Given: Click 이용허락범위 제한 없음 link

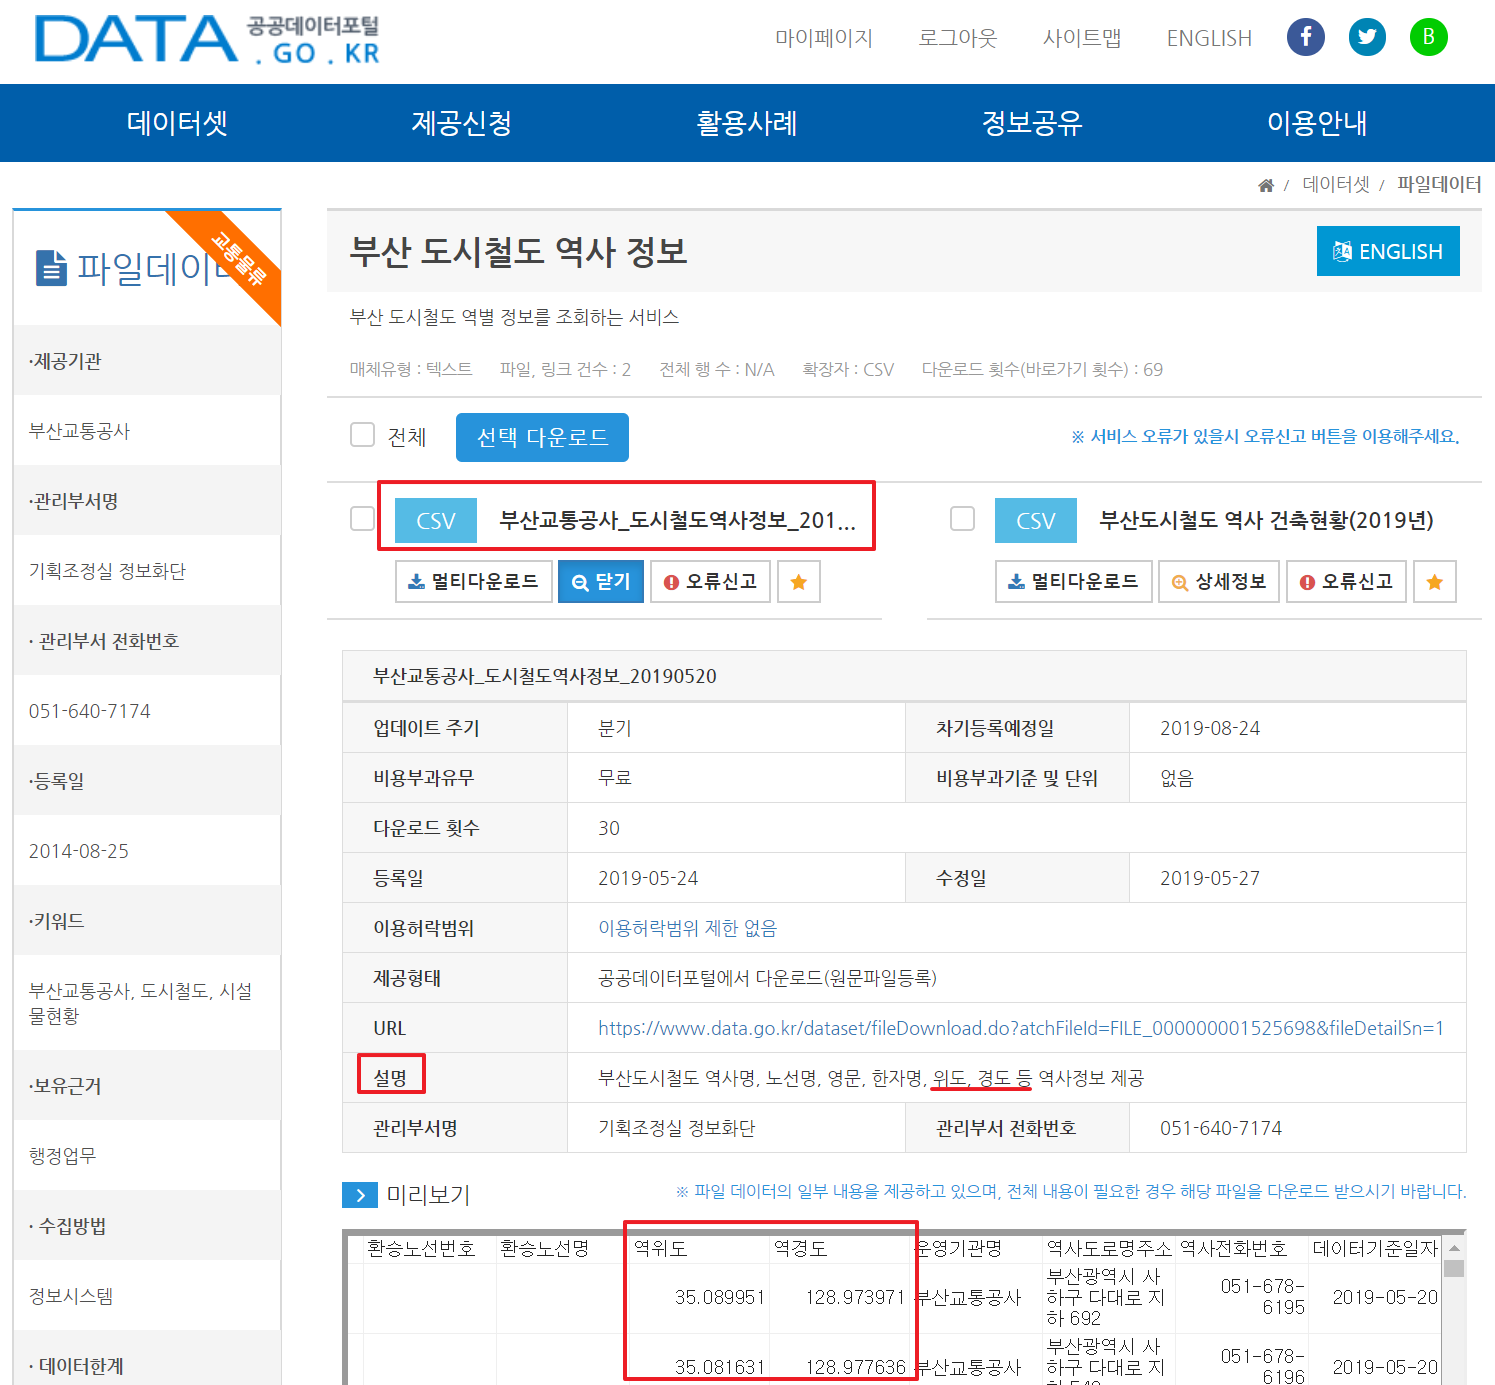Looking at the screenshot, I should [687, 928].
